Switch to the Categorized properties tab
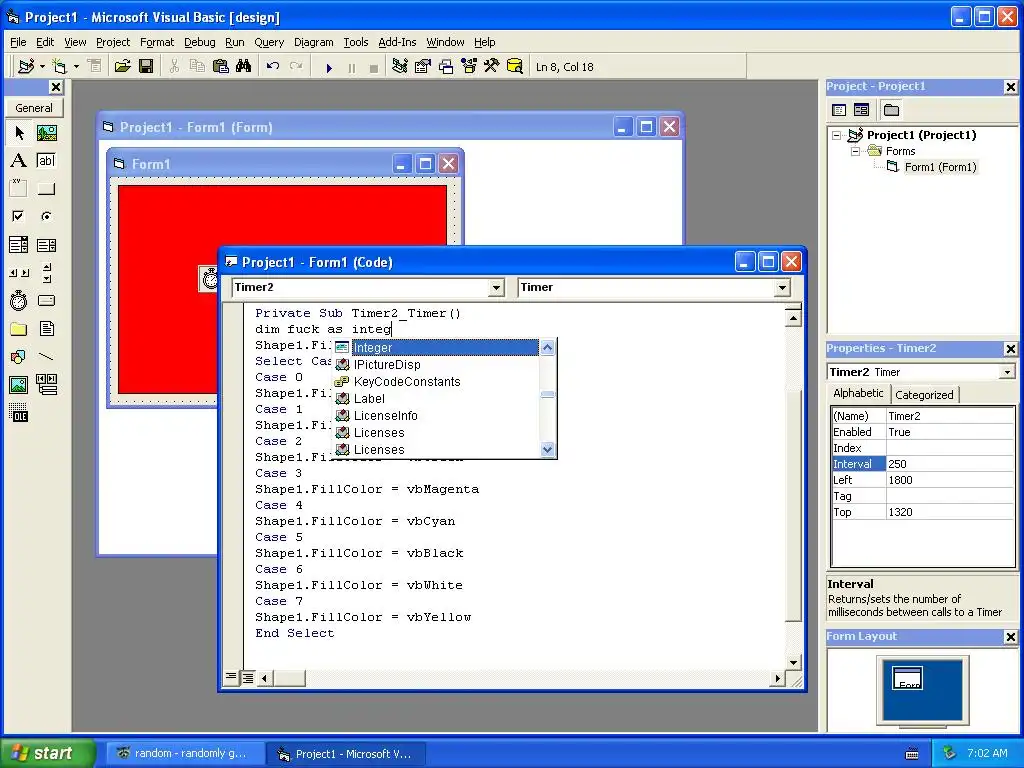This screenshot has width=1024, height=768. click(924, 394)
